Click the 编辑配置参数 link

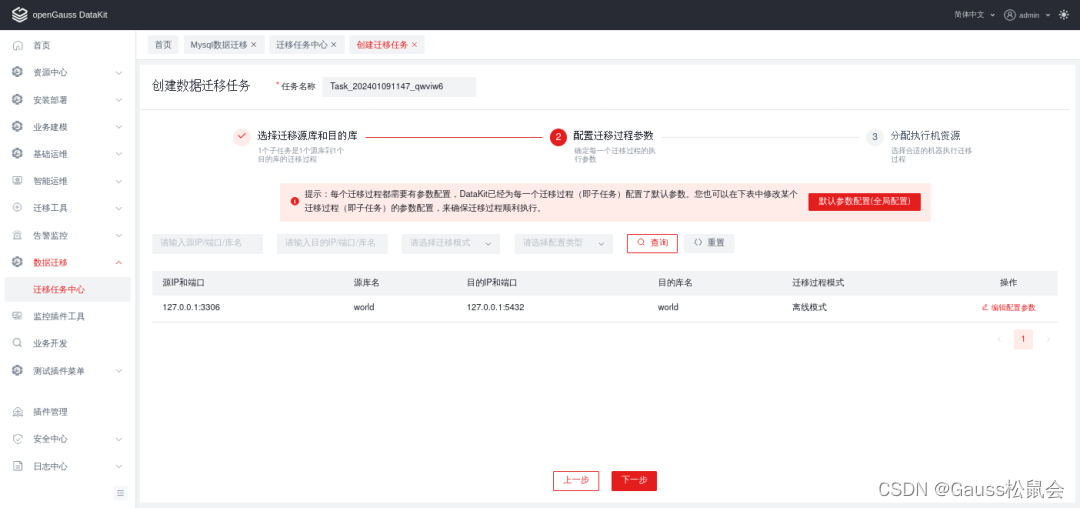(x=1008, y=308)
